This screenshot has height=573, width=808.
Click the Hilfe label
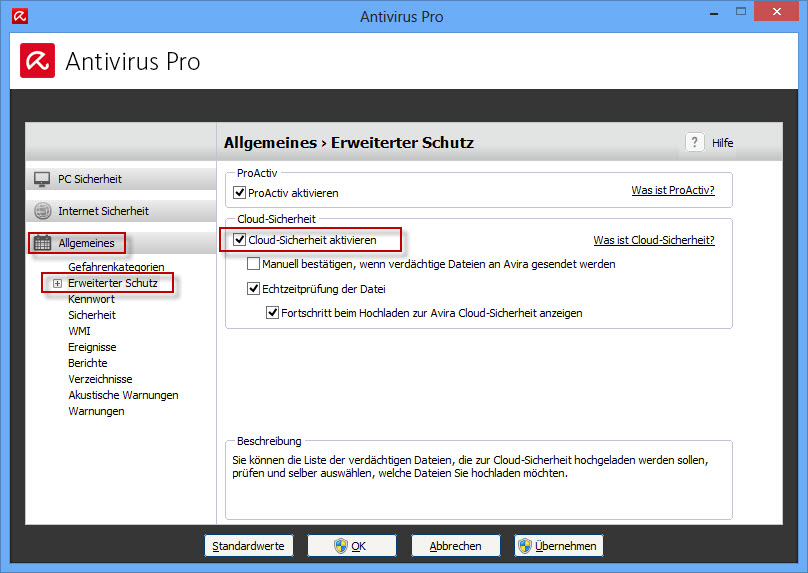point(722,143)
